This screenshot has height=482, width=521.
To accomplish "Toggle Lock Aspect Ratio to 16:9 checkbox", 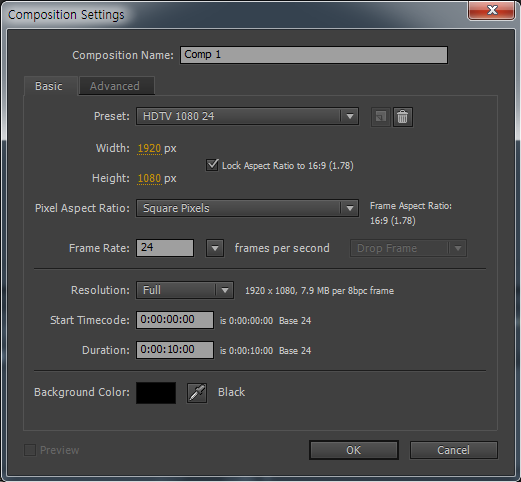I will point(212,165).
